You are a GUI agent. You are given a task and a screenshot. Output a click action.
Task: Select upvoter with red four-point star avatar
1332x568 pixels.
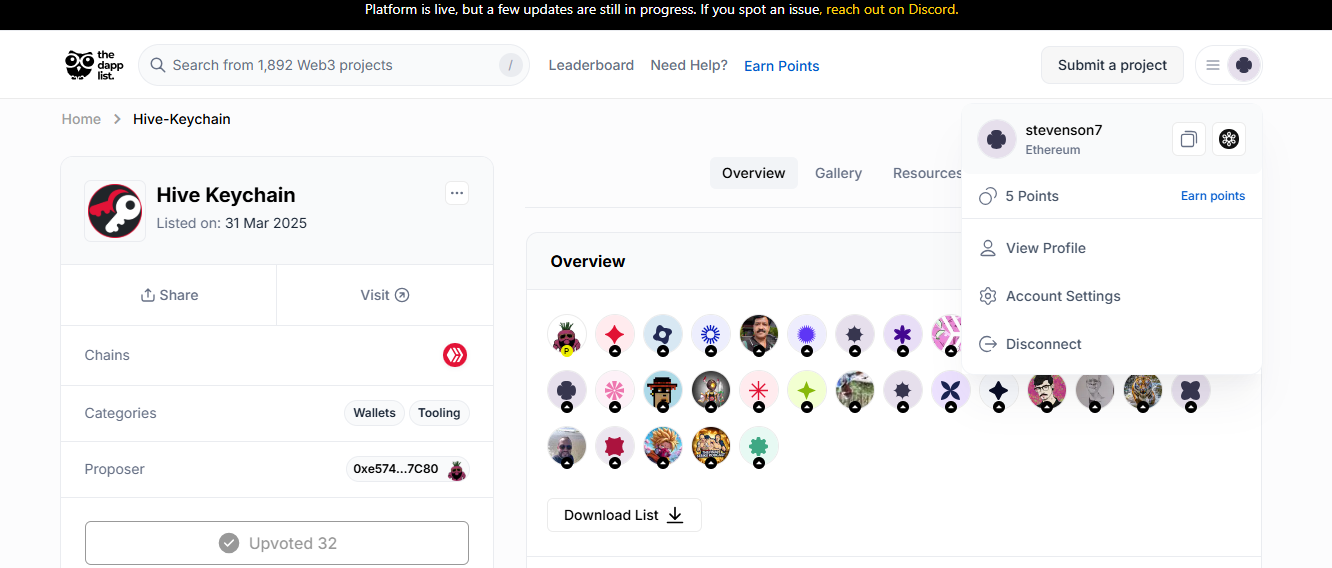pyautogui.click(x=615, y=334)
